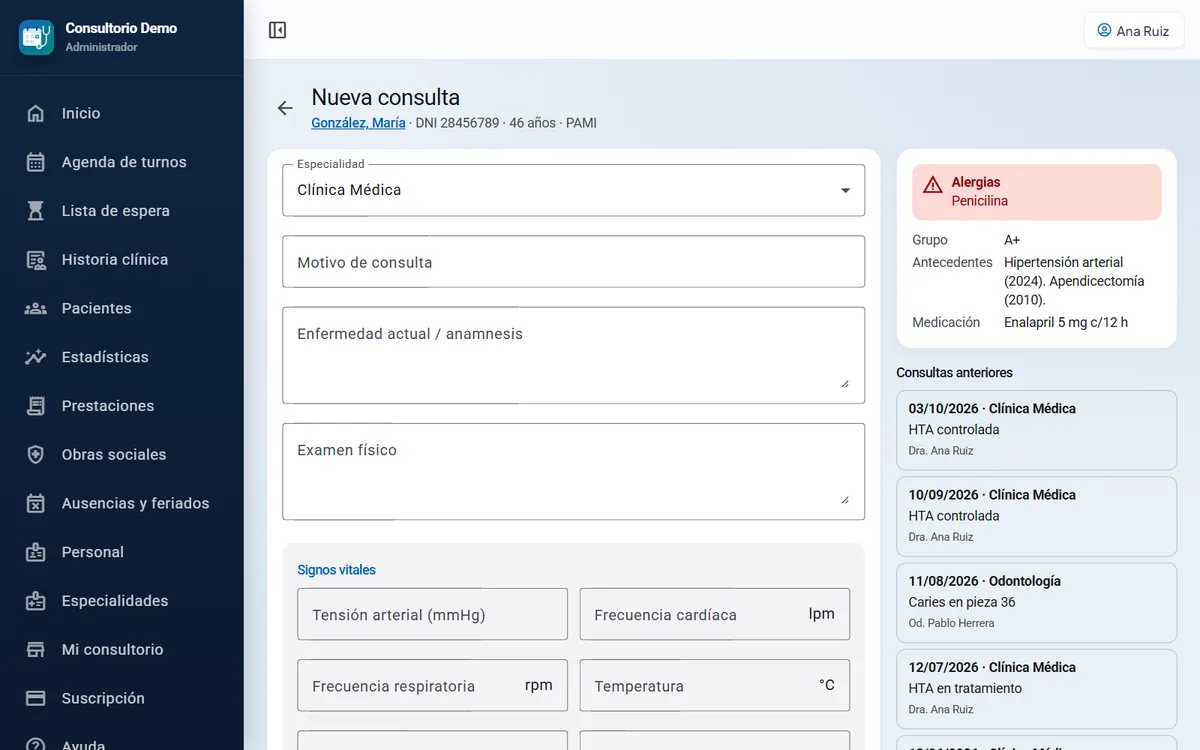Click the Lista de espera hourglass icon
Image resolution: width=1200 pixels, height=750 pixels.
click(x=36, y=211)
